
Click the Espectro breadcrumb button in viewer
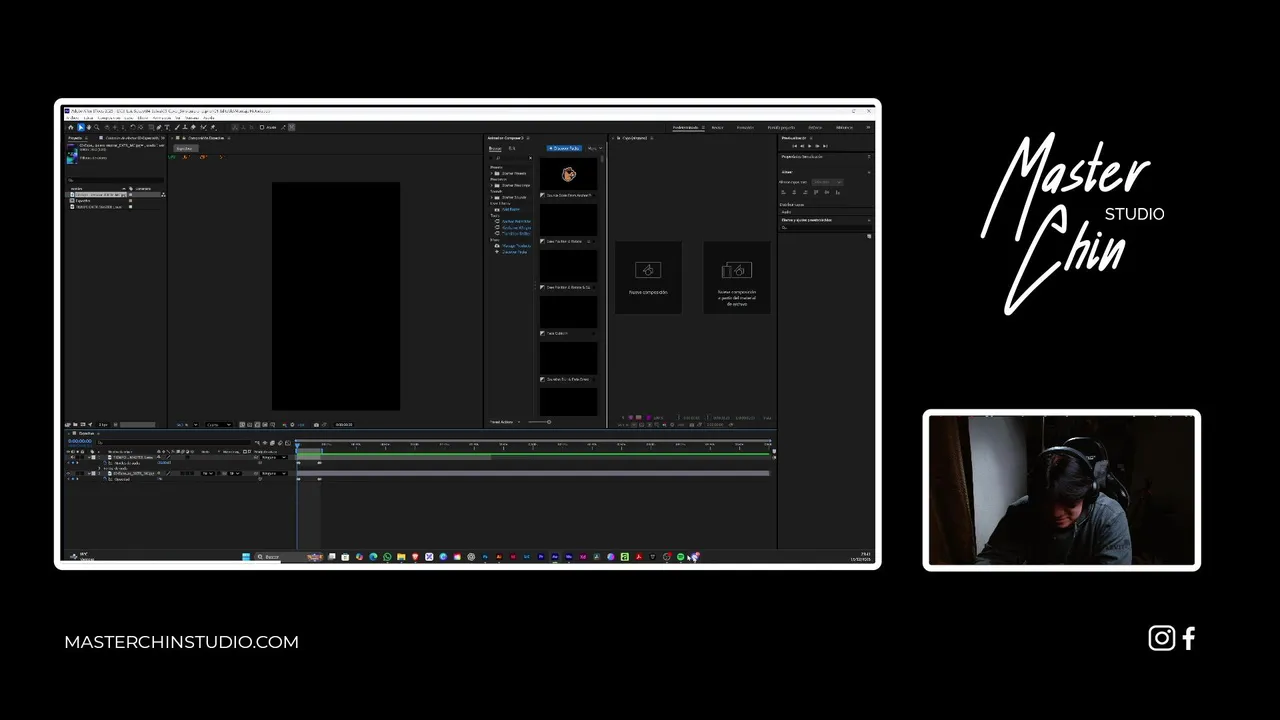[x=184, y=148]
